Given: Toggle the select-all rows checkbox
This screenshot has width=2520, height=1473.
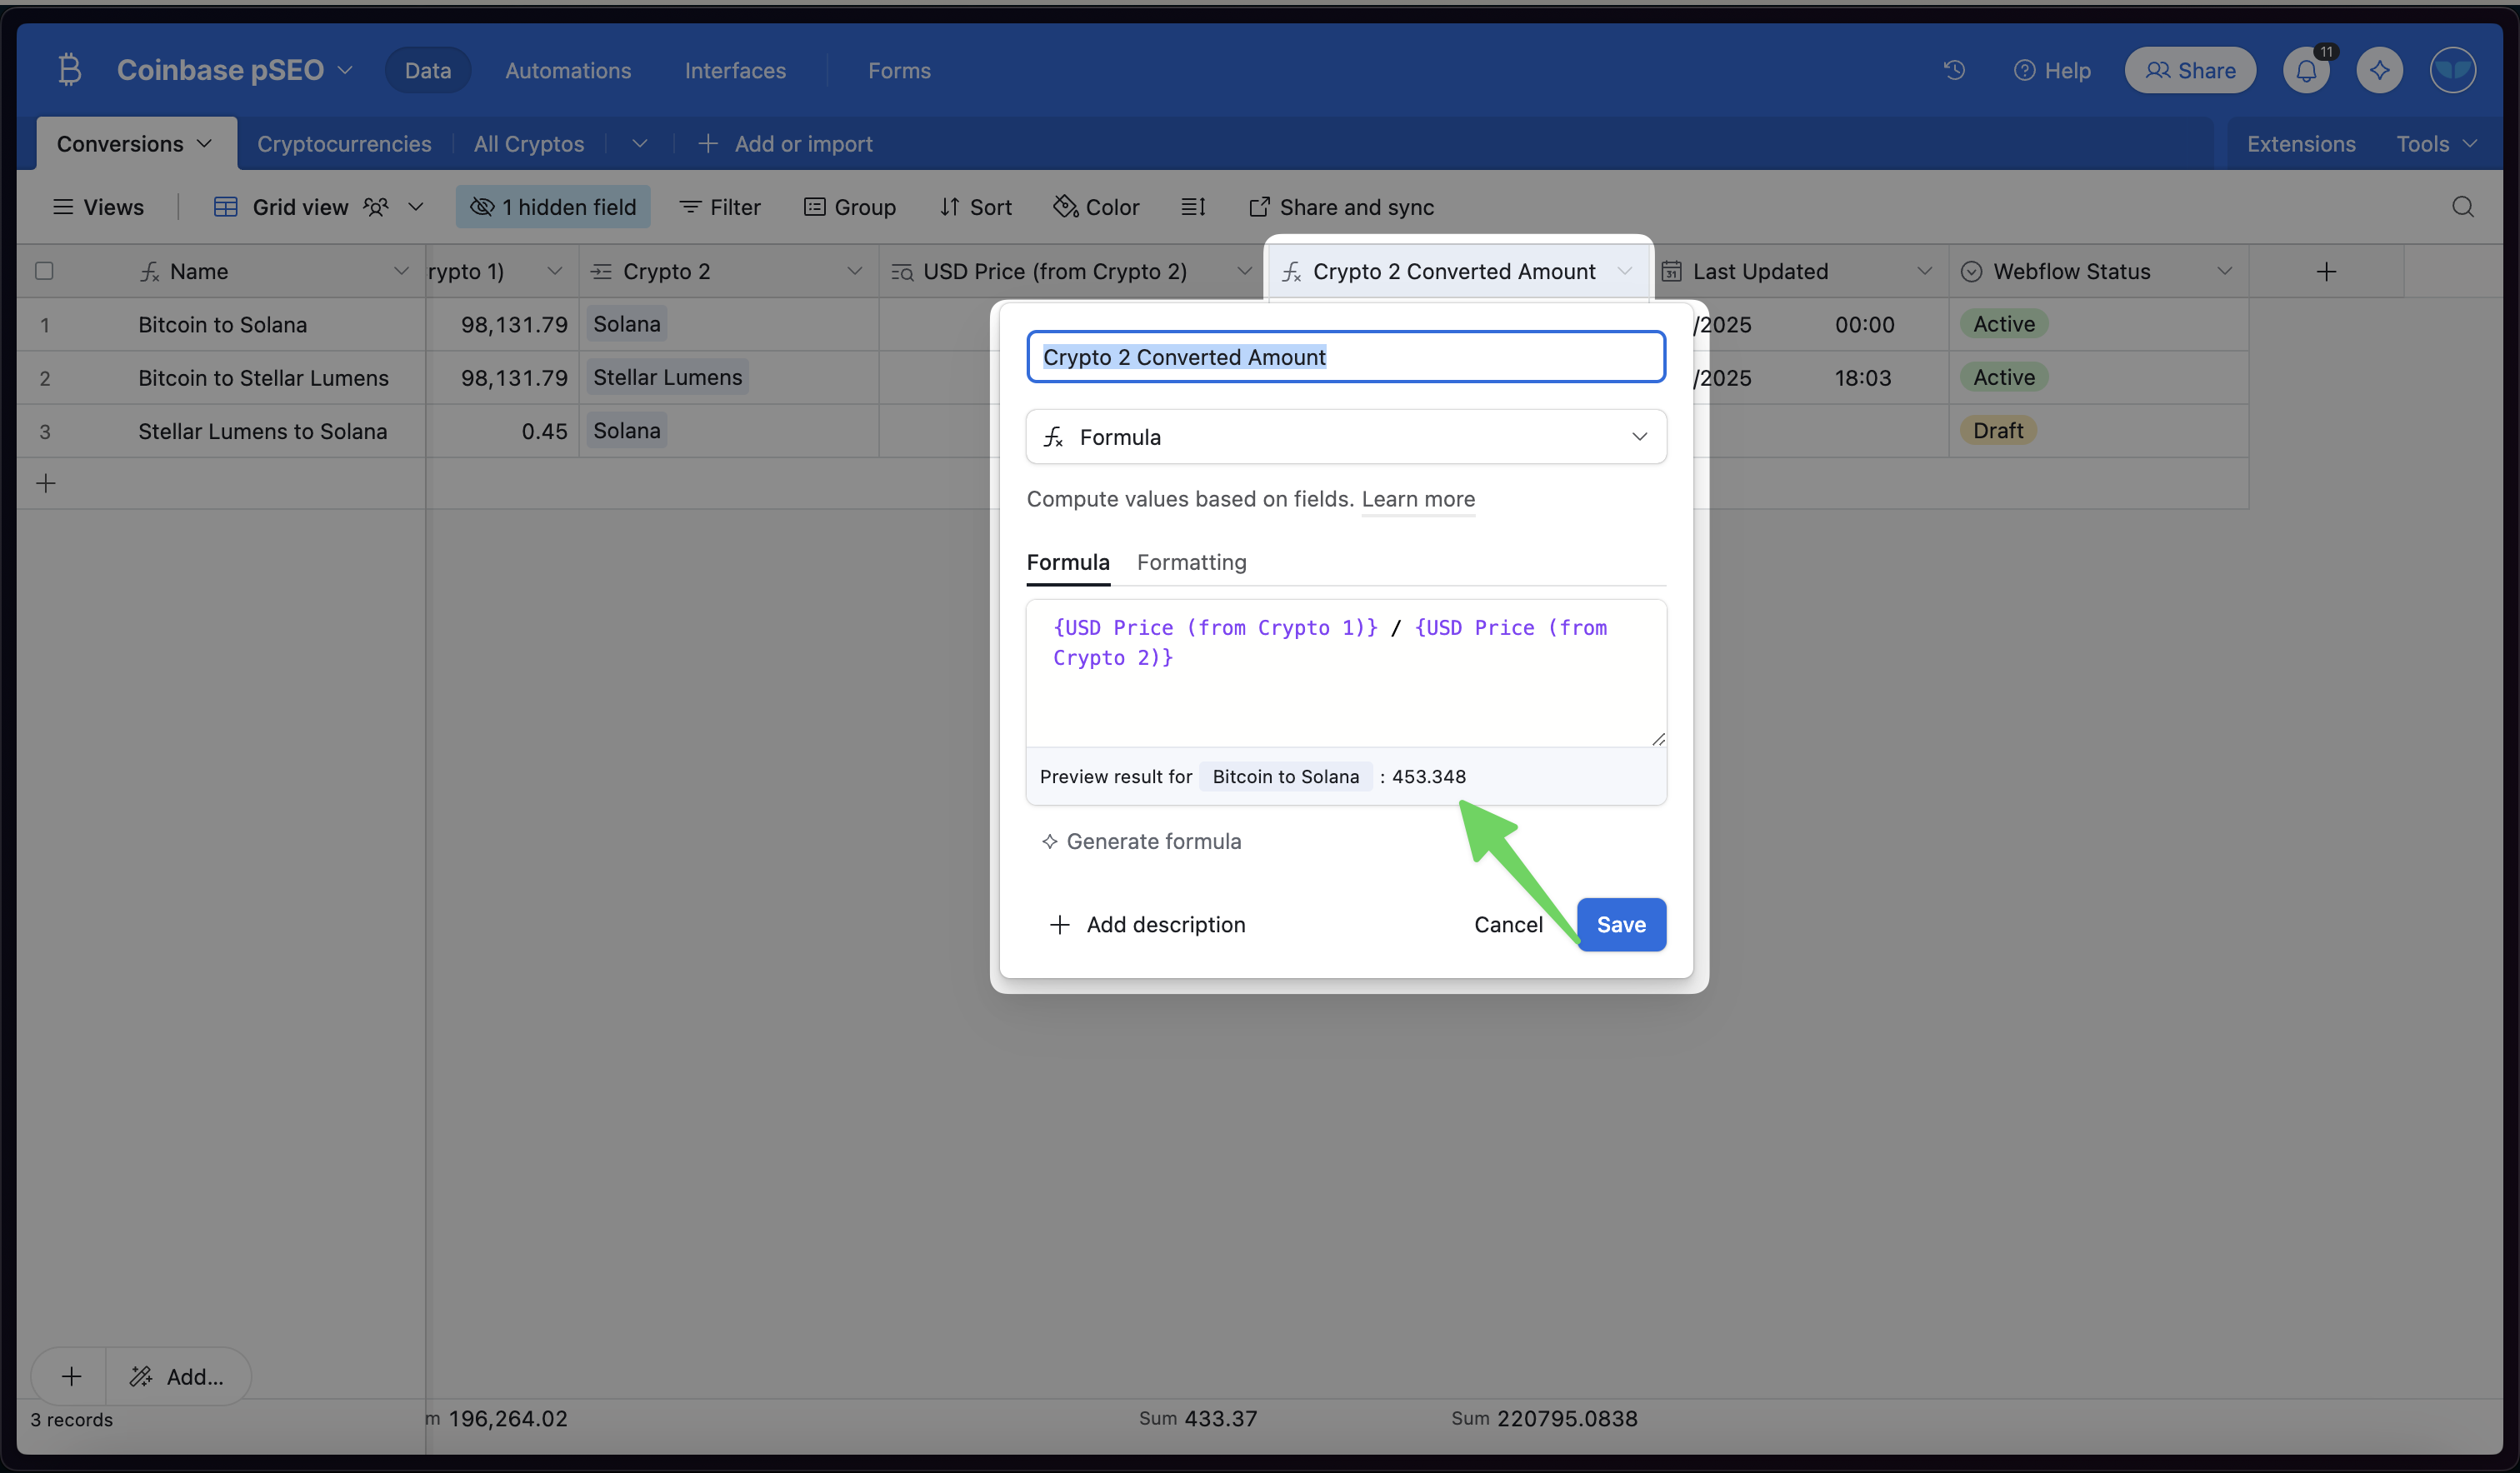Looking at the screenshot, I should 44,271.
